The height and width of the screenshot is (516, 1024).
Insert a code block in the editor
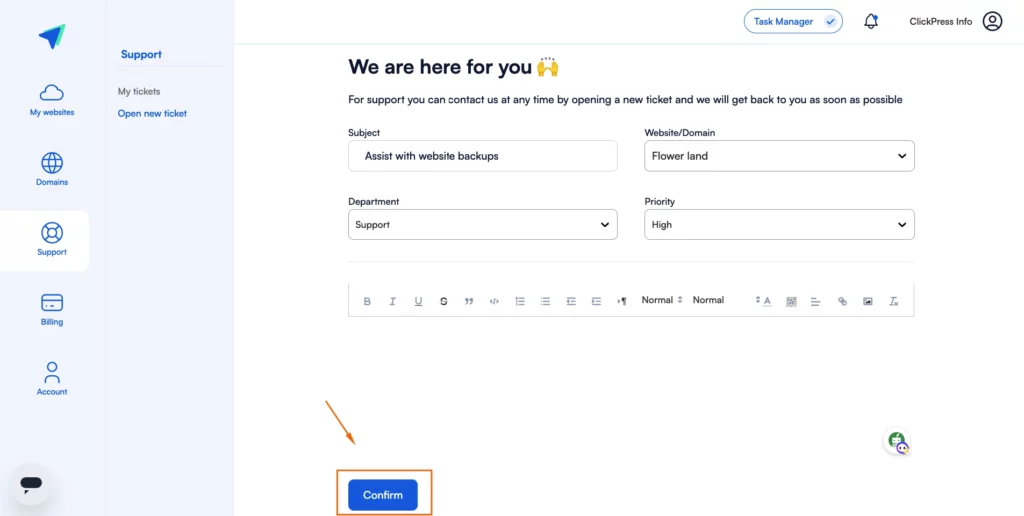pyautogui.click(x=494, y=301)
